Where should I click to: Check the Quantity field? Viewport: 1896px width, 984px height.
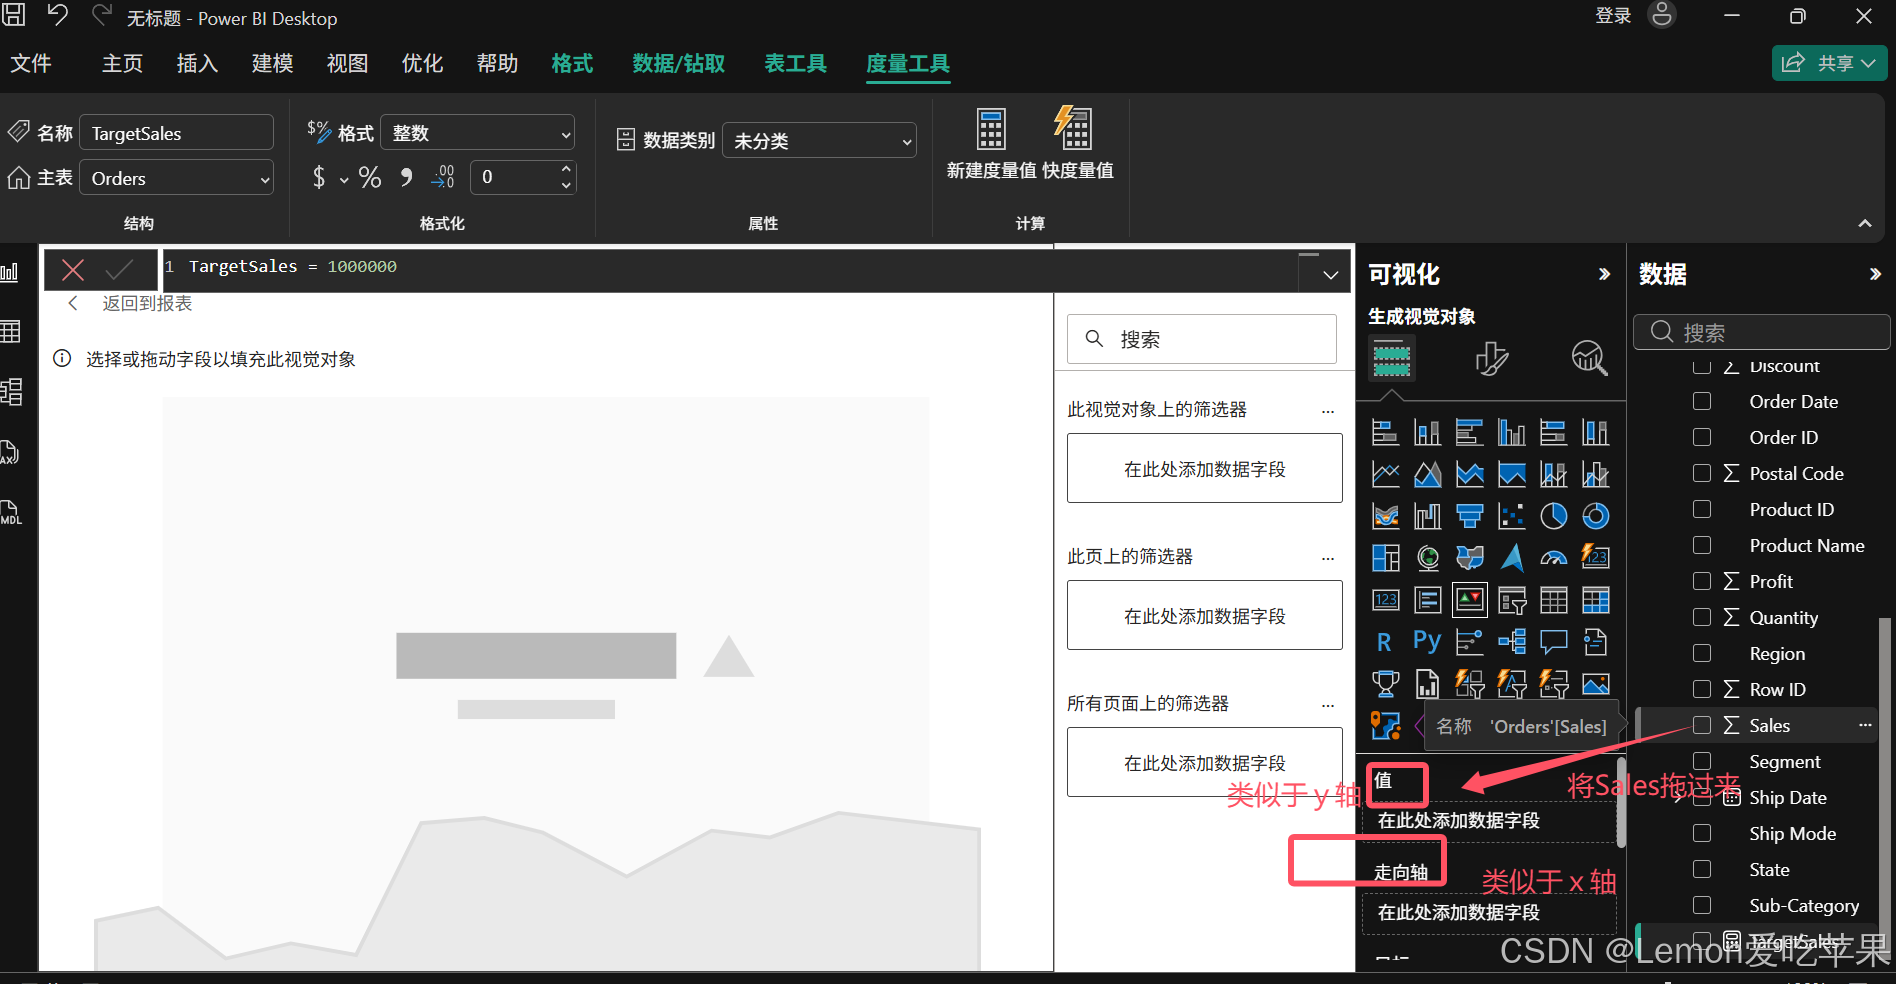1702,617
